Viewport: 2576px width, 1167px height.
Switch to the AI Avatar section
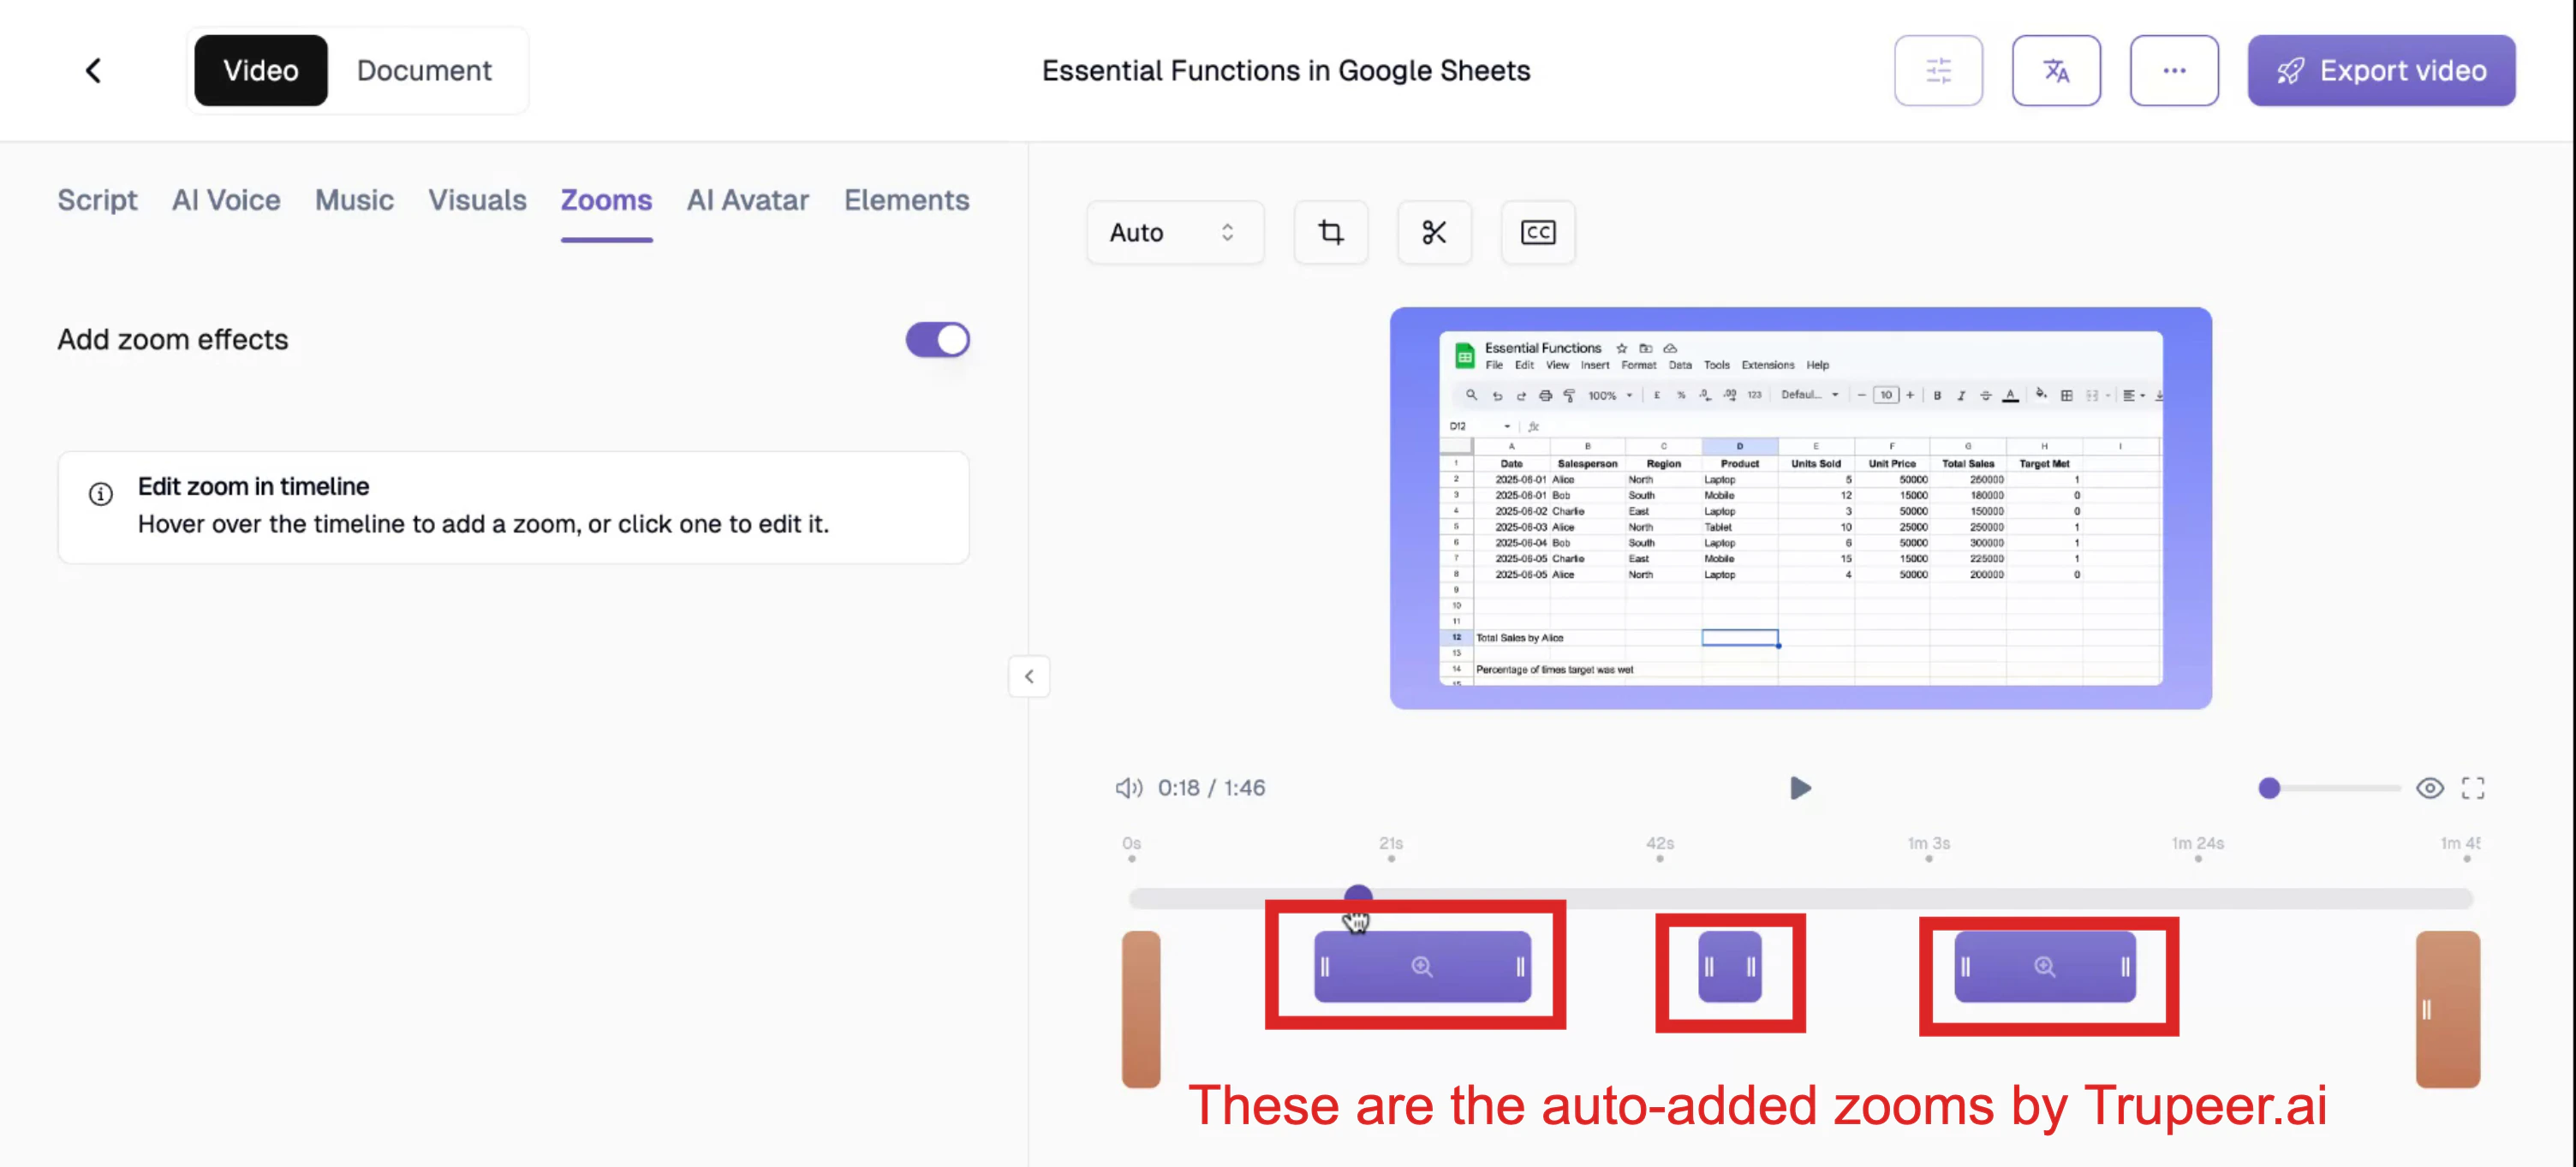[x=747, y=200]
